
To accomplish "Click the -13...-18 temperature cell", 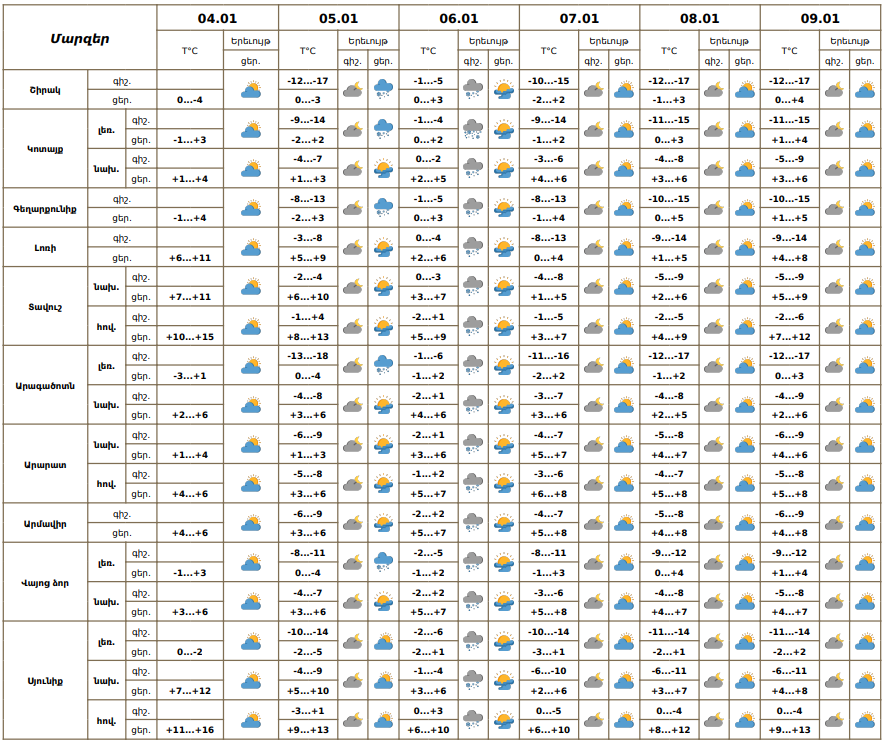I will click(308, 356).
